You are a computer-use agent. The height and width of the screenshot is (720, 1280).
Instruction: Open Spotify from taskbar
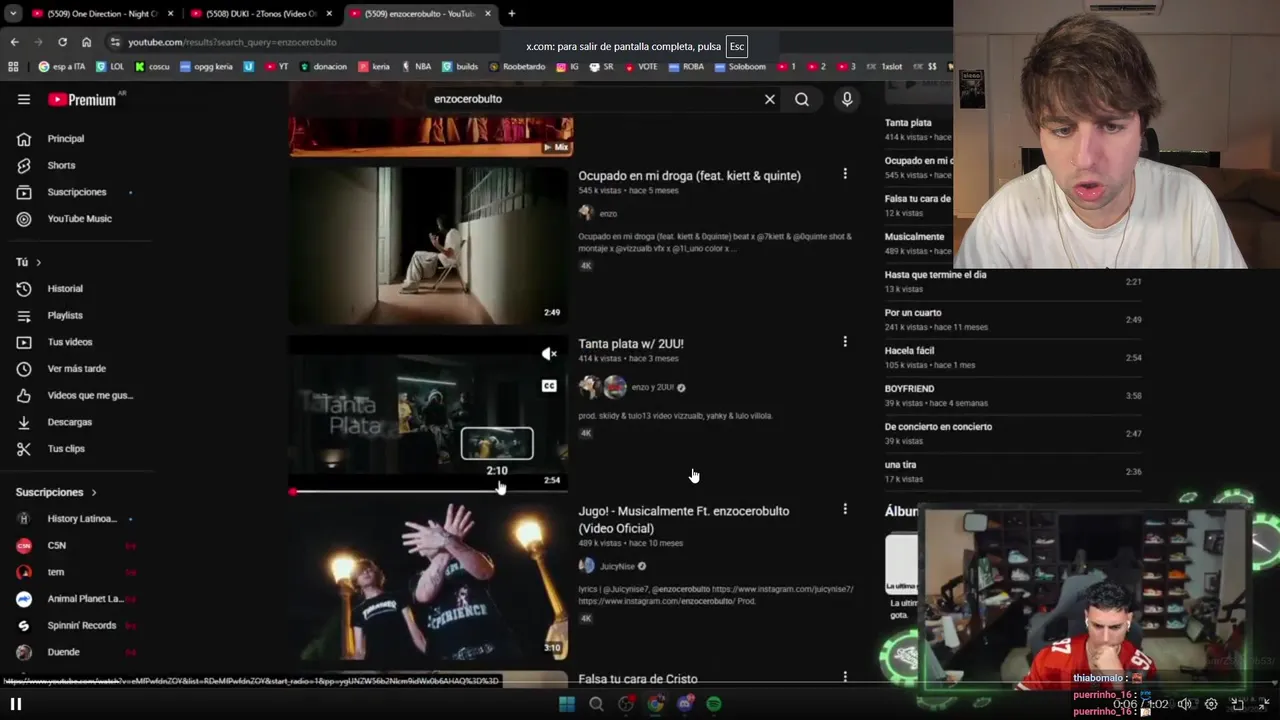714,704
